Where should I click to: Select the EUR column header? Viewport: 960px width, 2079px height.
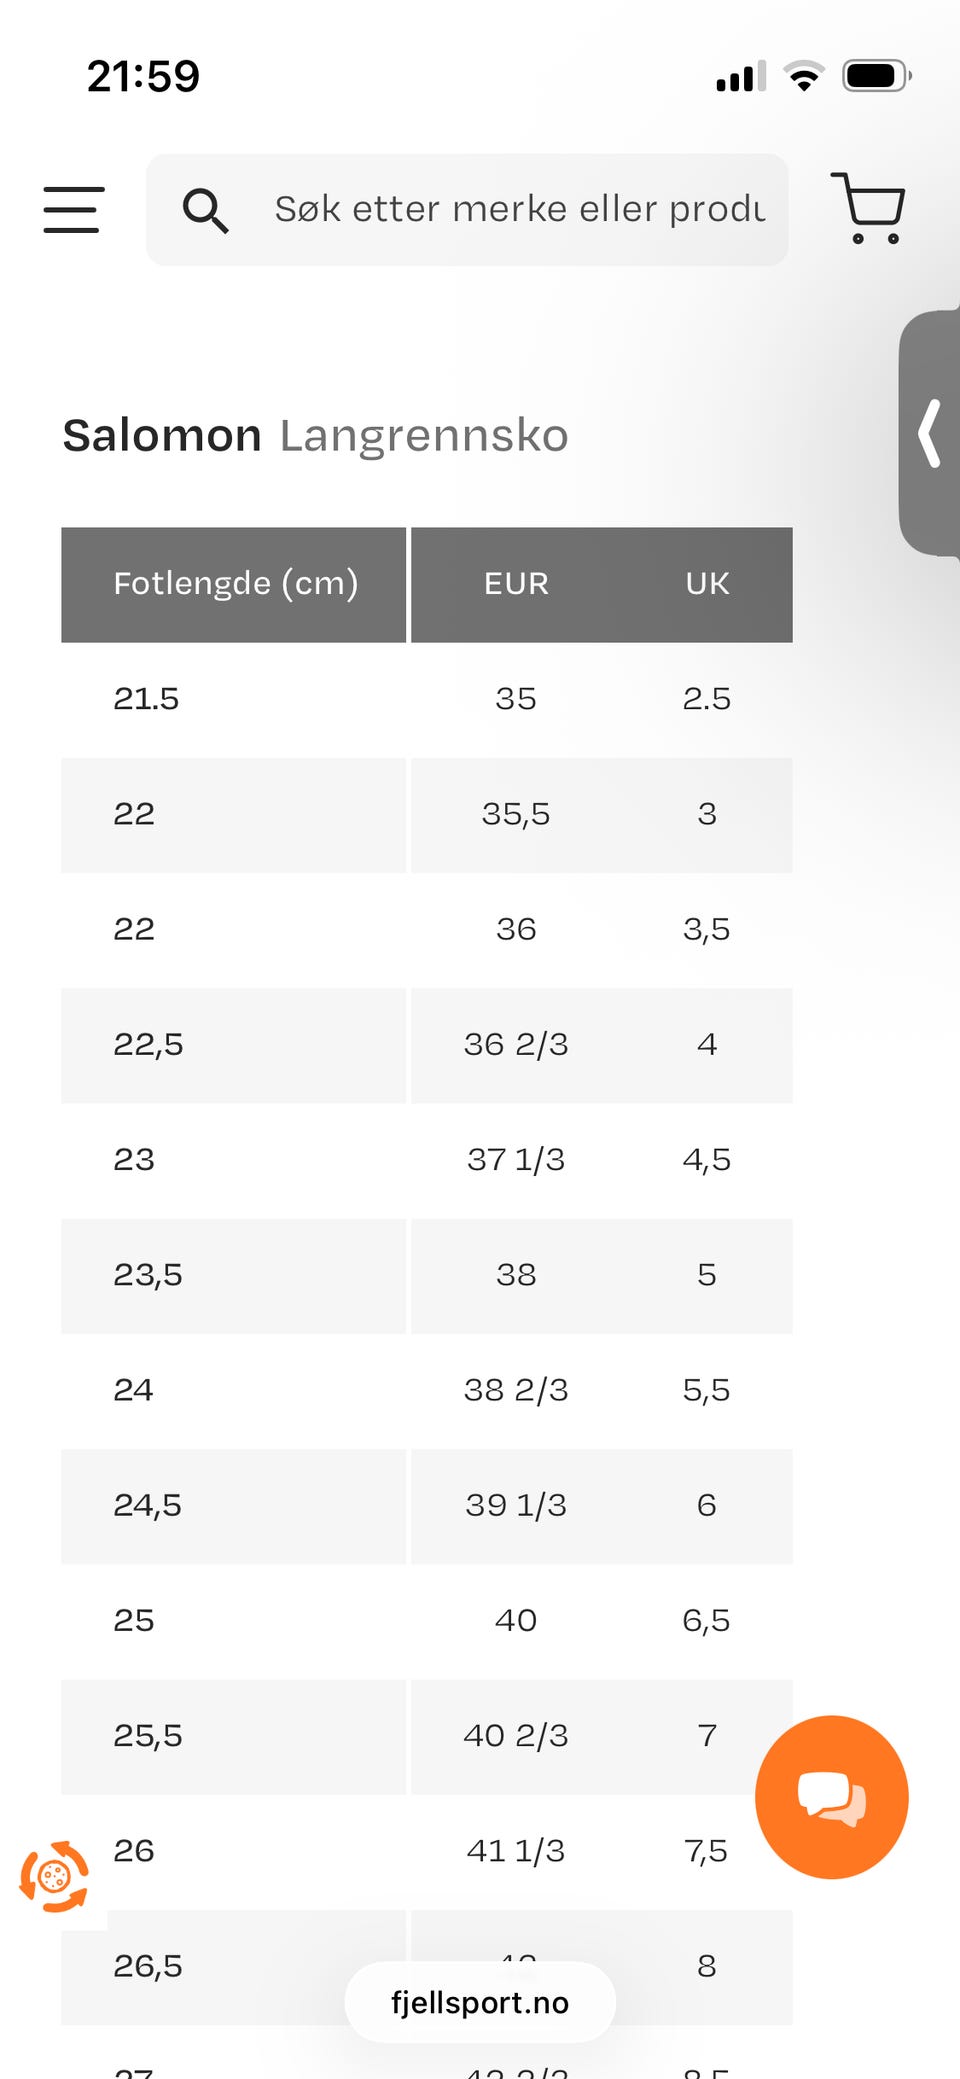pyautogui.click(x=516, y=584)
